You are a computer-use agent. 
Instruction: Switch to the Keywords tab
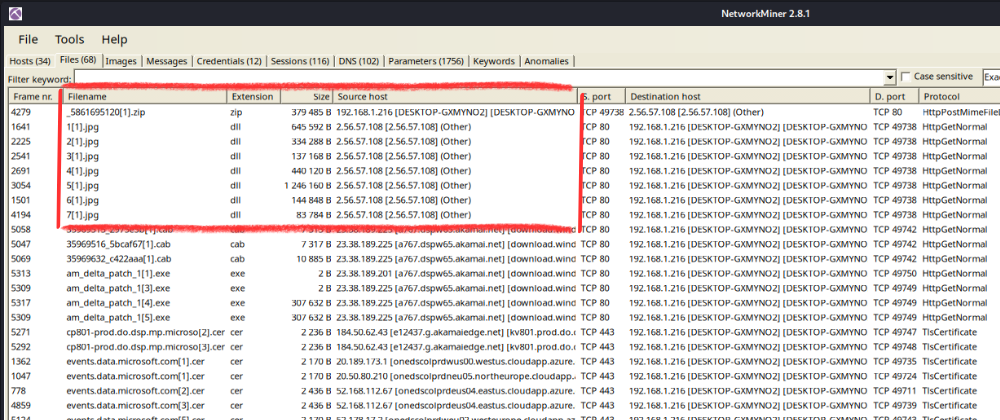[494, 61]
